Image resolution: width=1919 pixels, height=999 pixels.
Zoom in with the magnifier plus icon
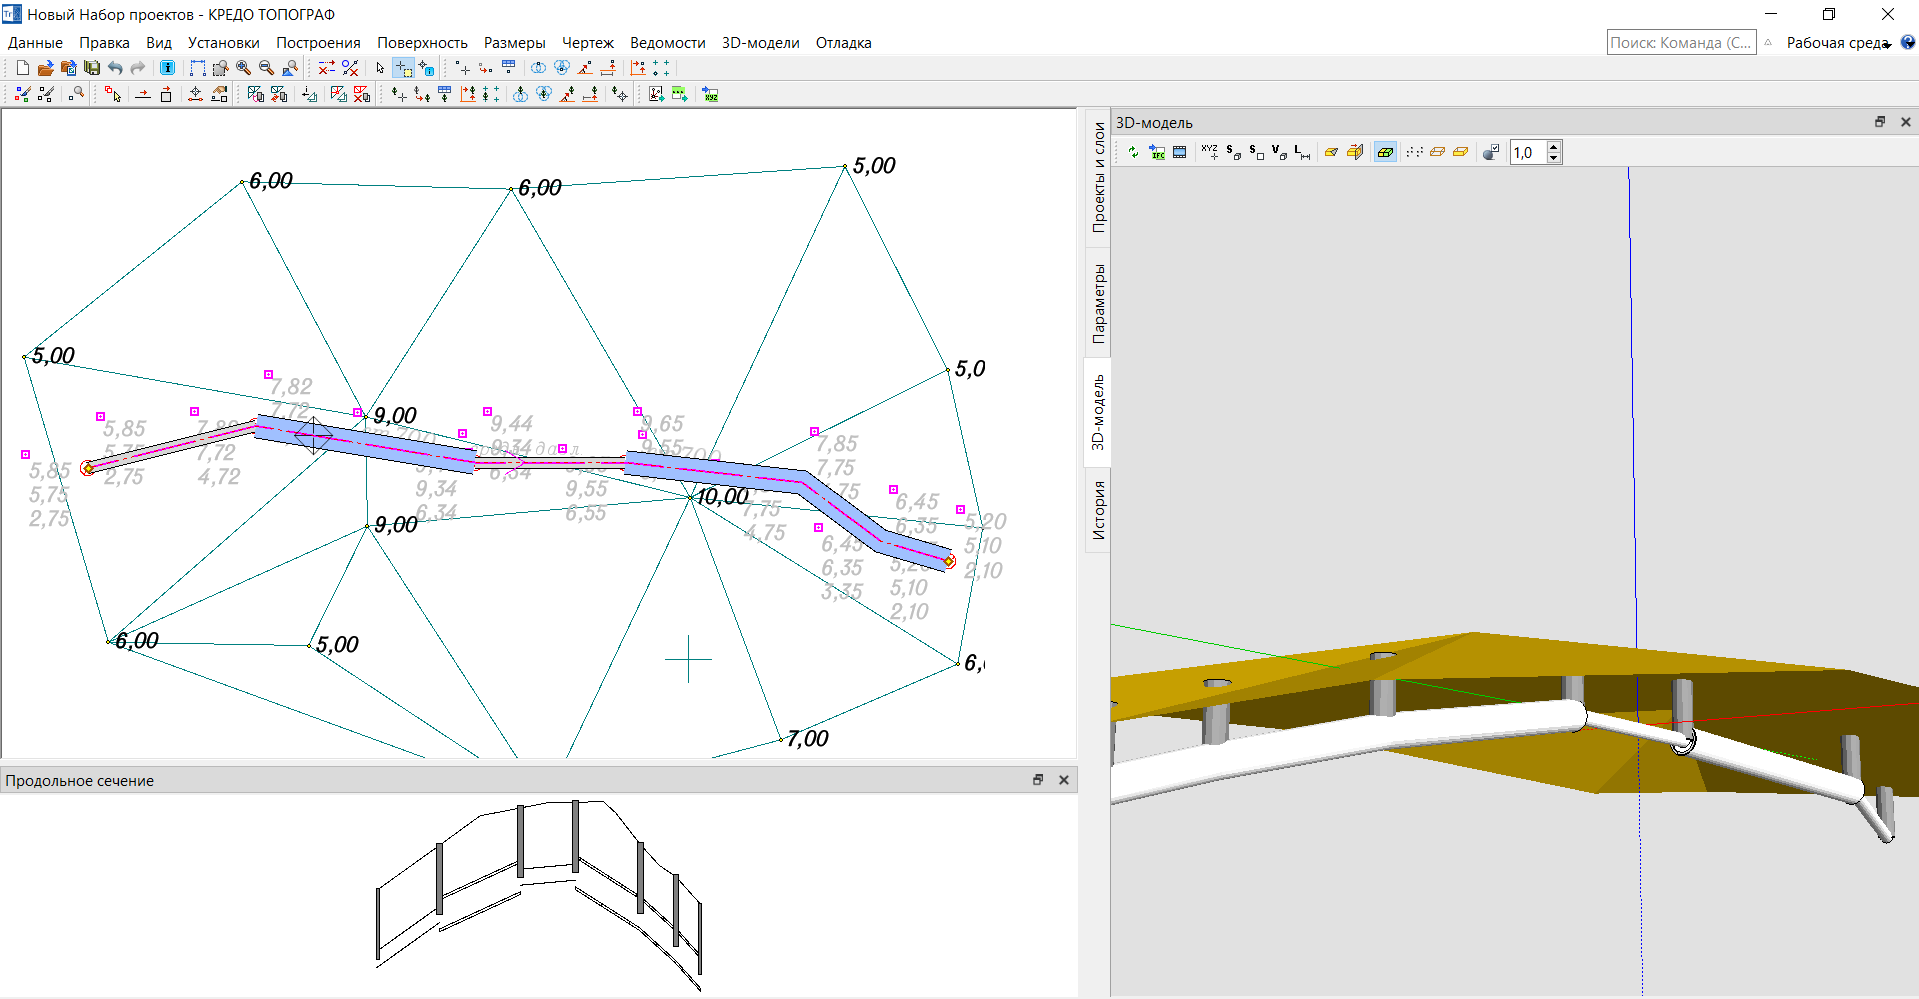[x=243, y=68]
